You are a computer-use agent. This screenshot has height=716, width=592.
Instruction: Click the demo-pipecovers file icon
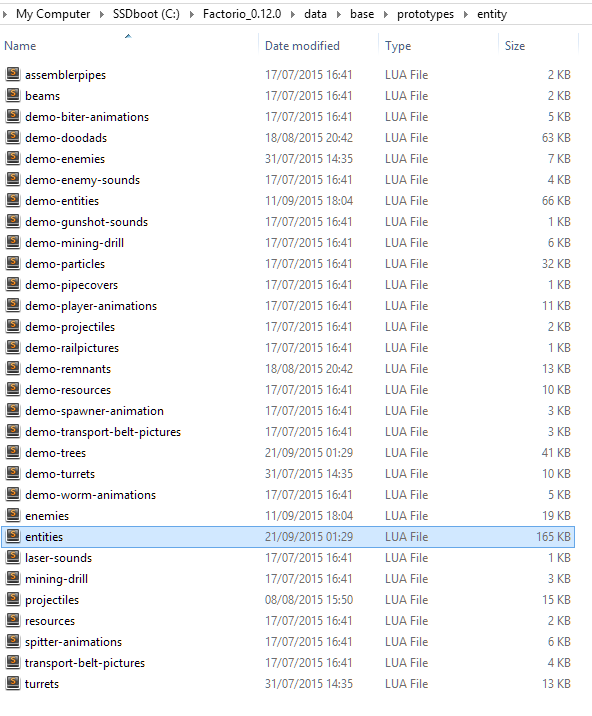point(13,284)
